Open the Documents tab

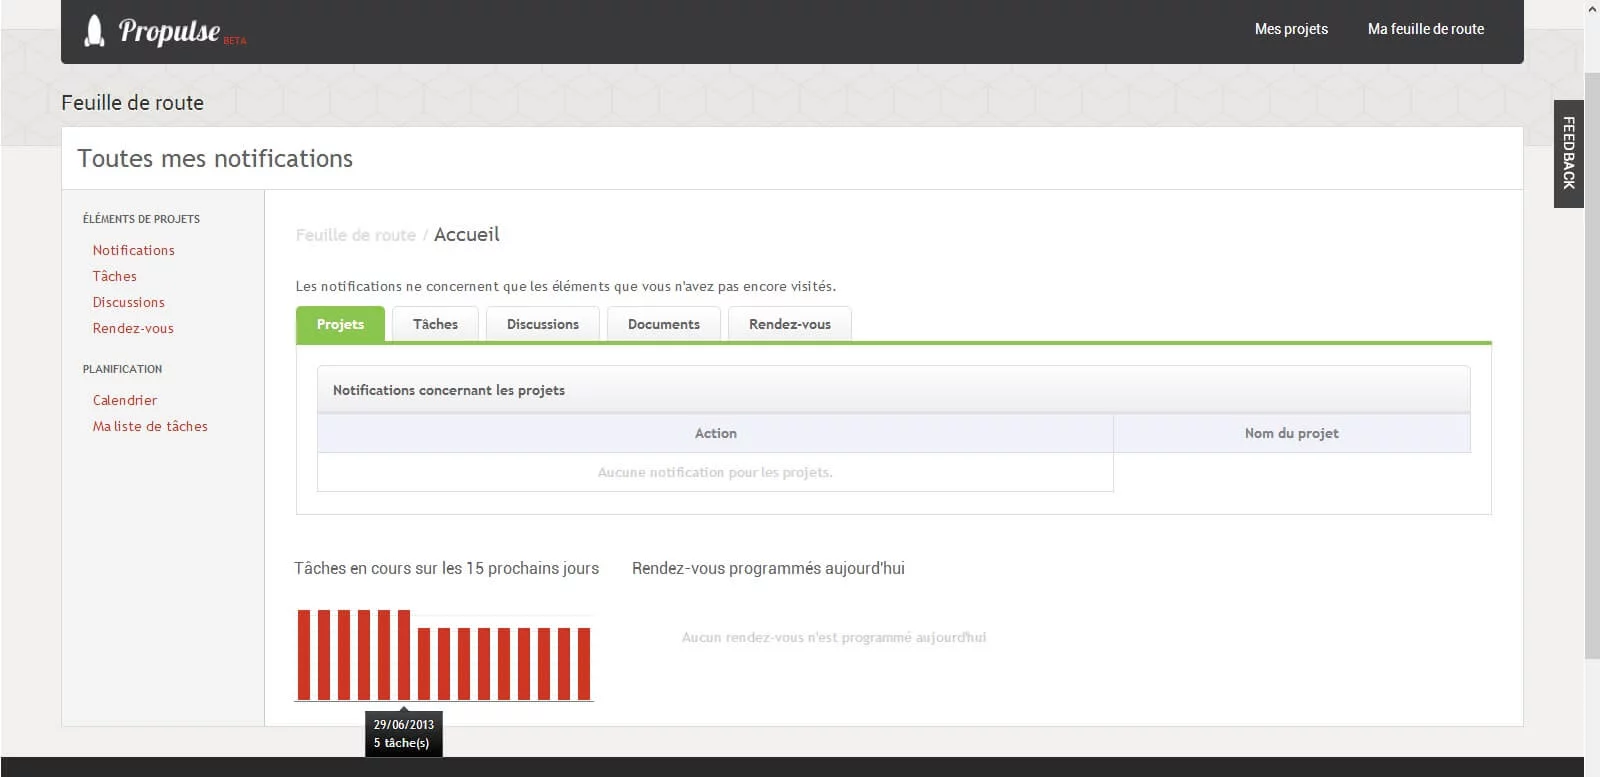(x=663, y=324)
